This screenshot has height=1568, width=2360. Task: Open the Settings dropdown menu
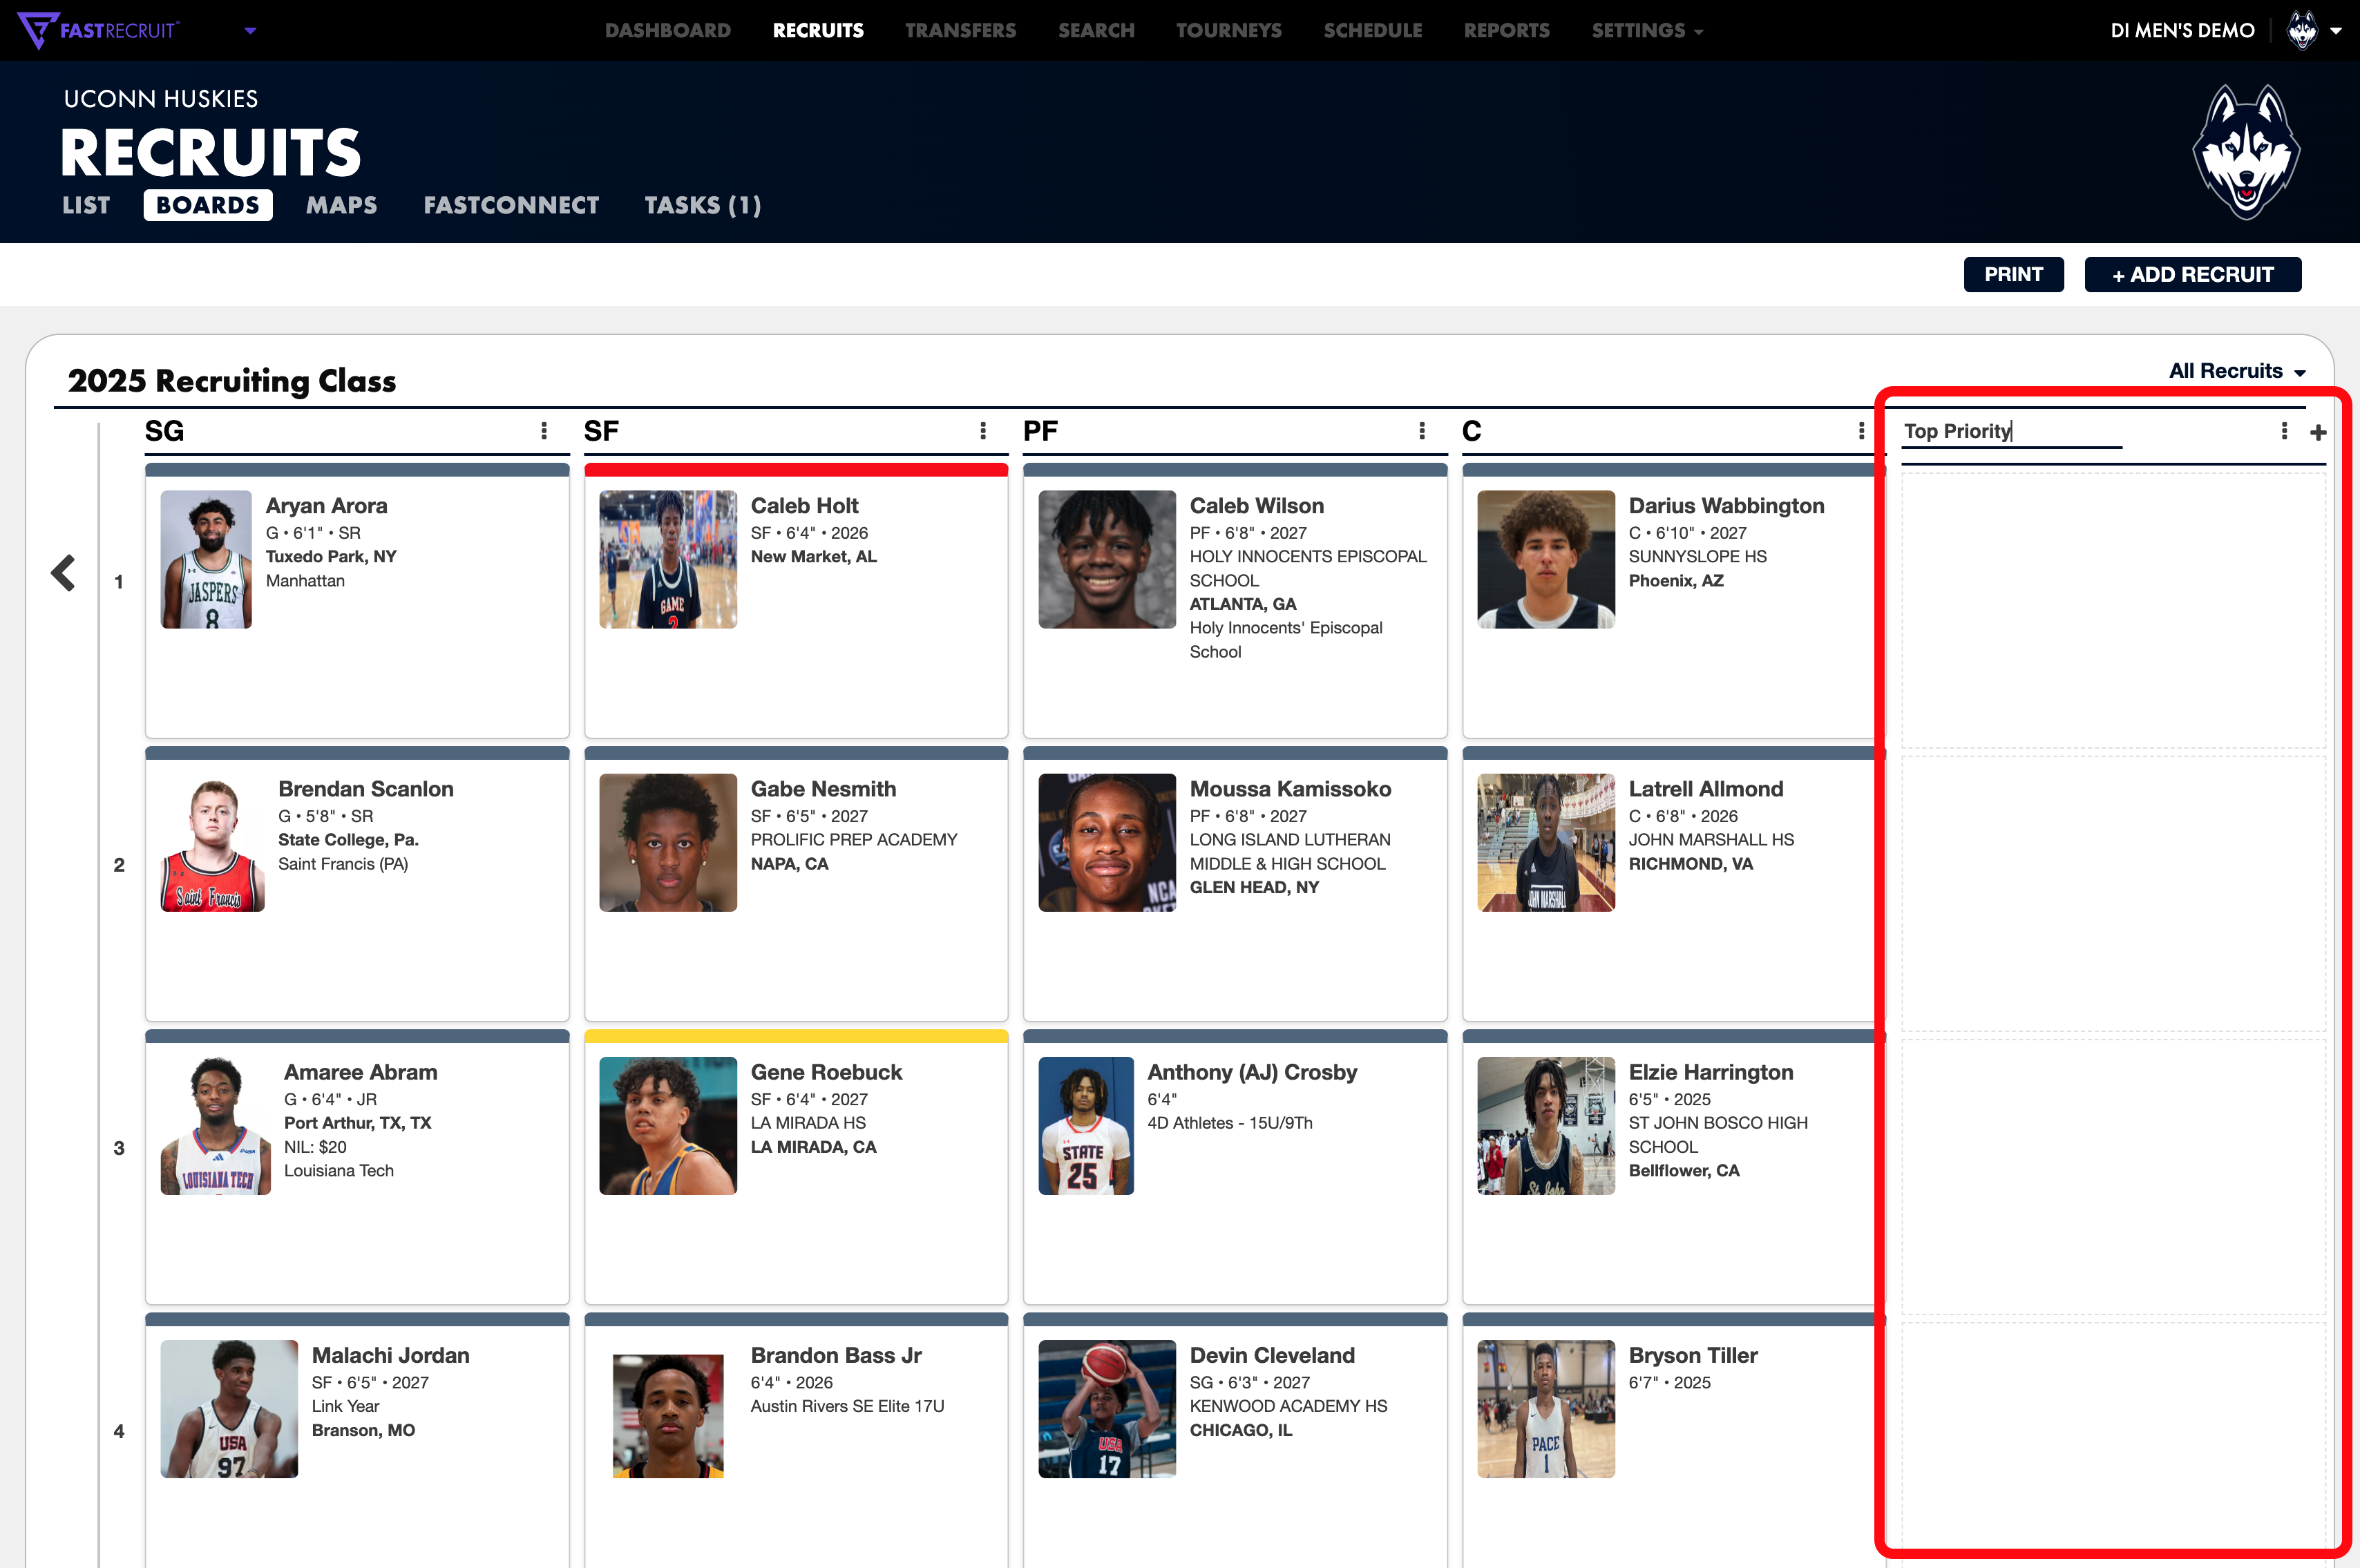(x=1646, y=30)
